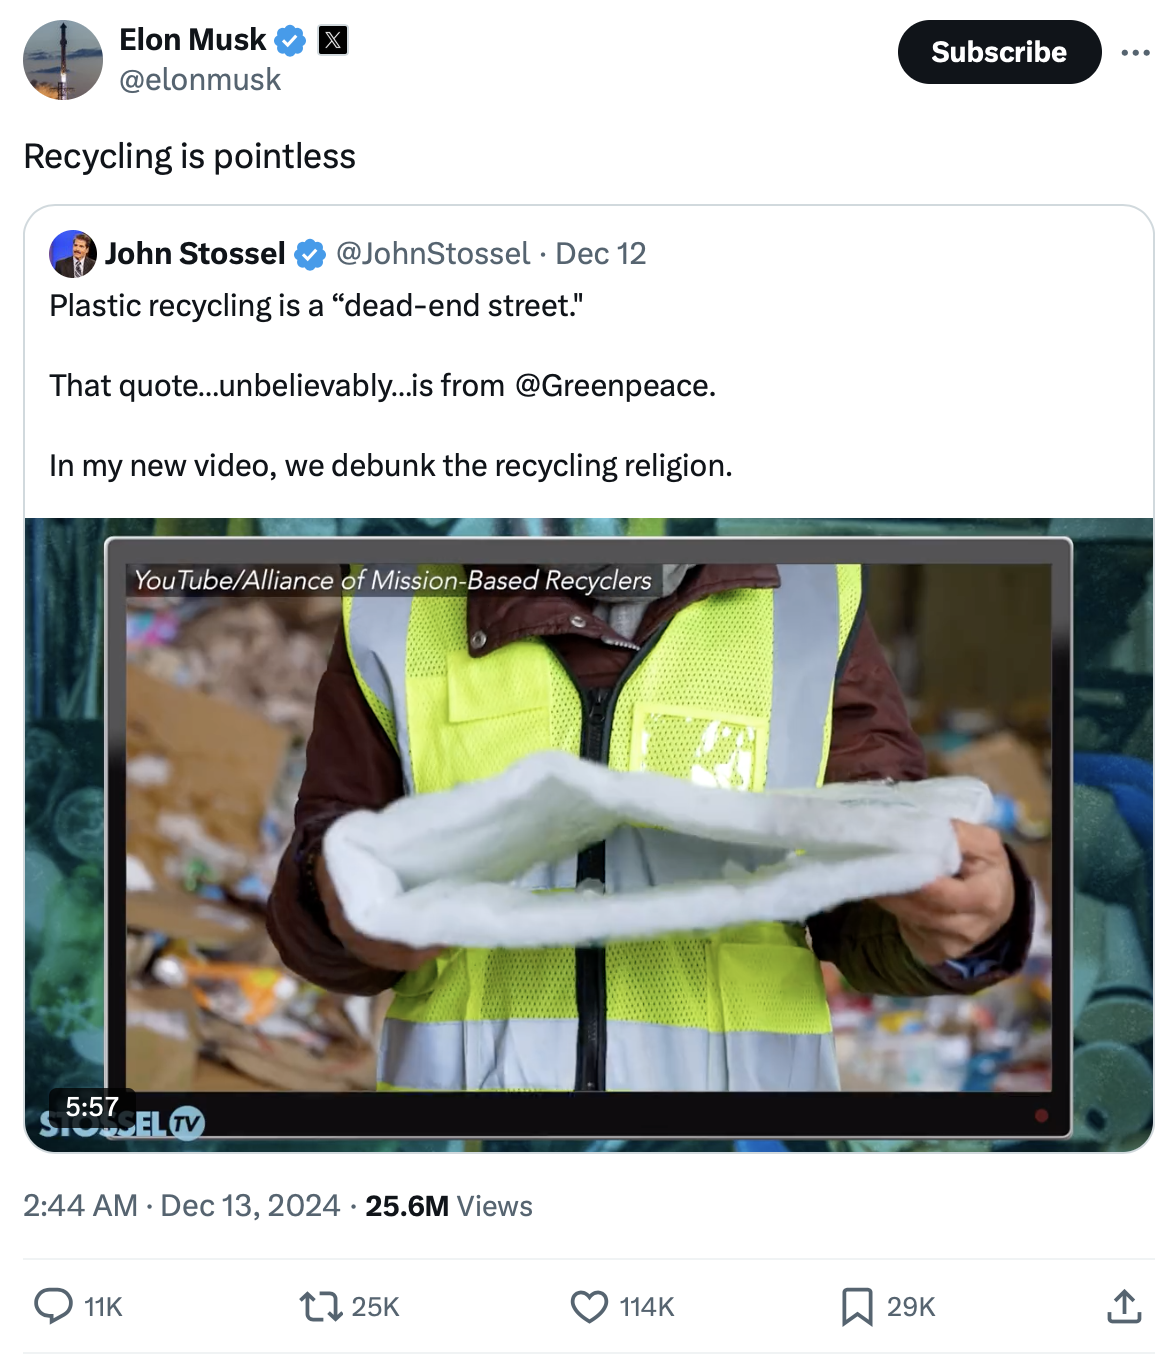The height and width of the screenshot is (1358, 1172).
Task: Click the 2:44 AM timestamp link
Action: point(80,1206)
